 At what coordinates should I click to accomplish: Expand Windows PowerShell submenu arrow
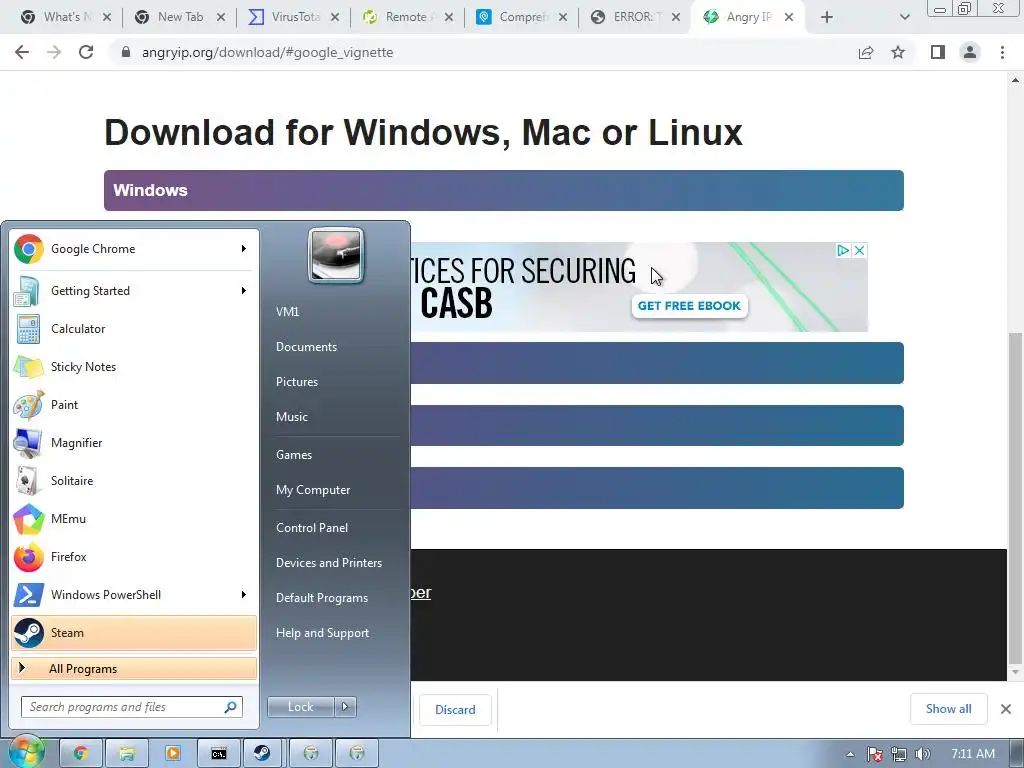click(x=244, y=594)
